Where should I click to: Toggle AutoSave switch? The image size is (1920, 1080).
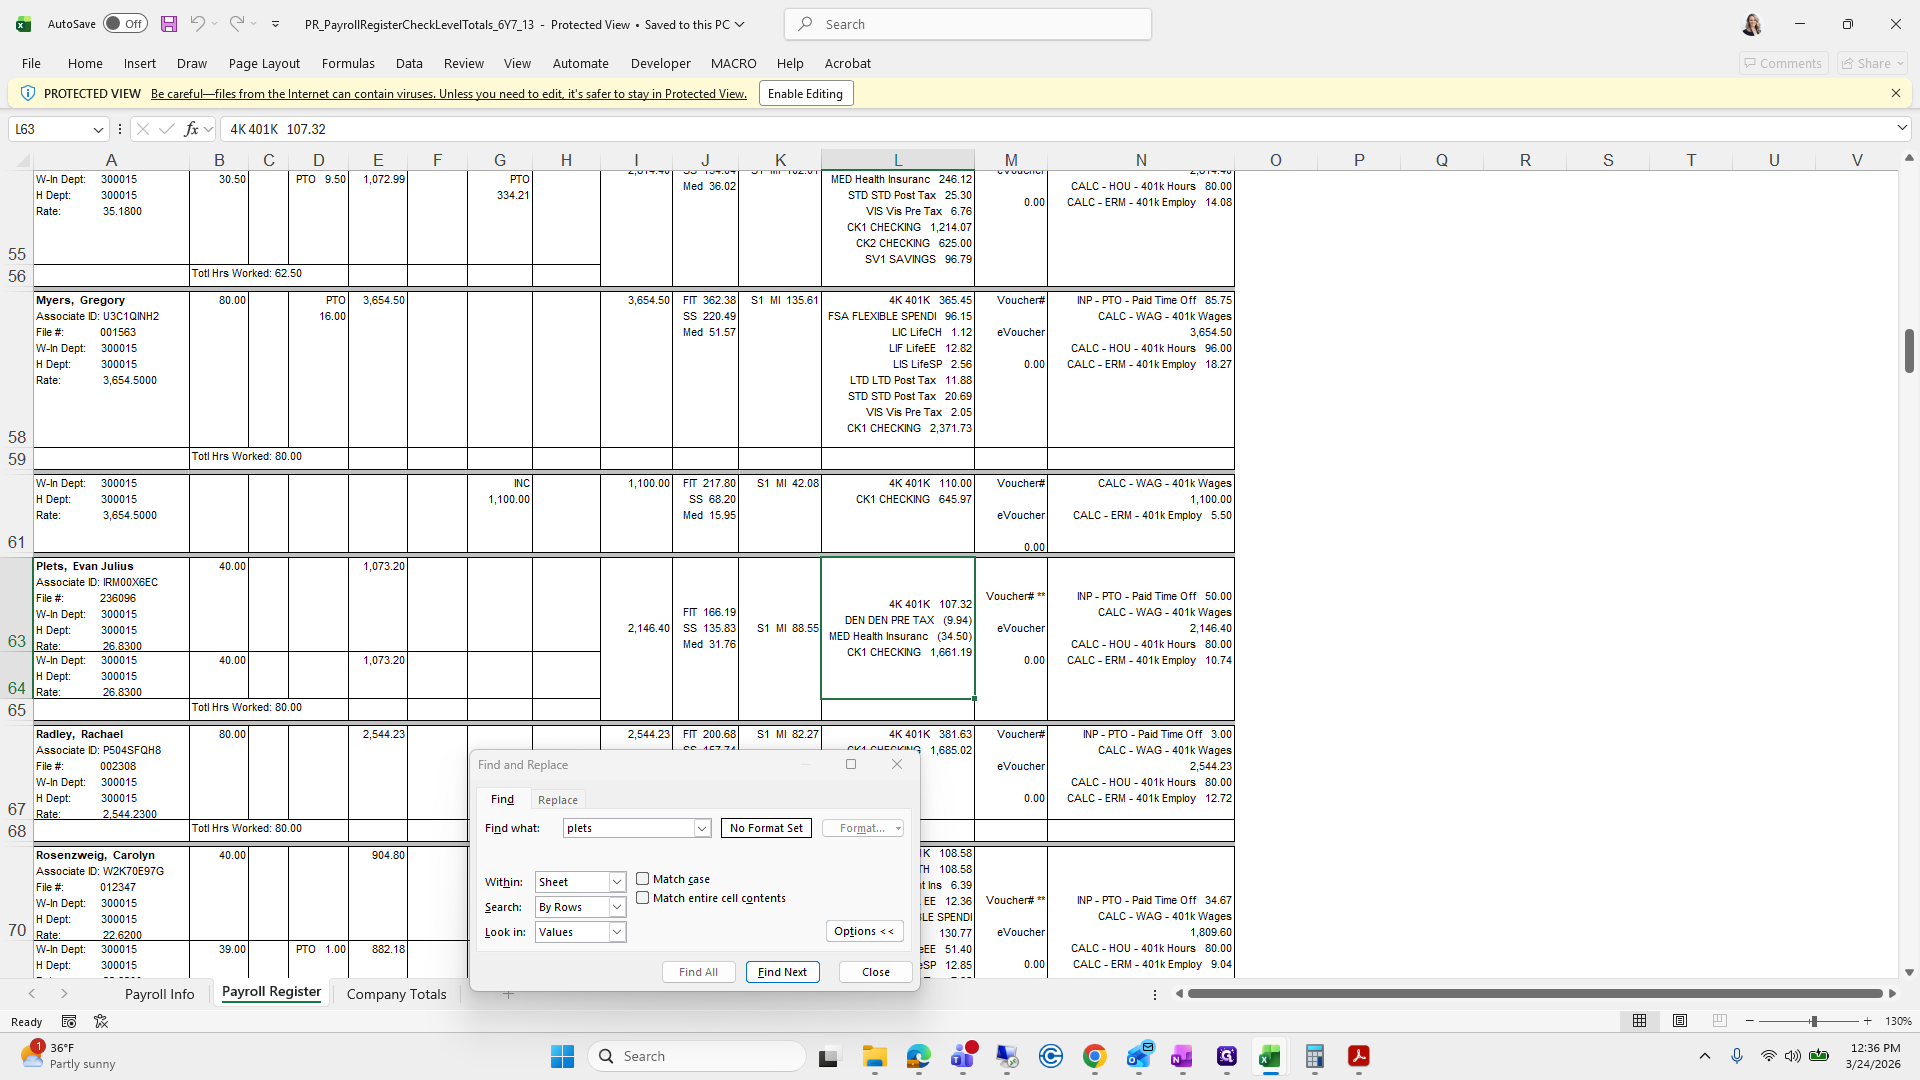(x=125, y=24)
